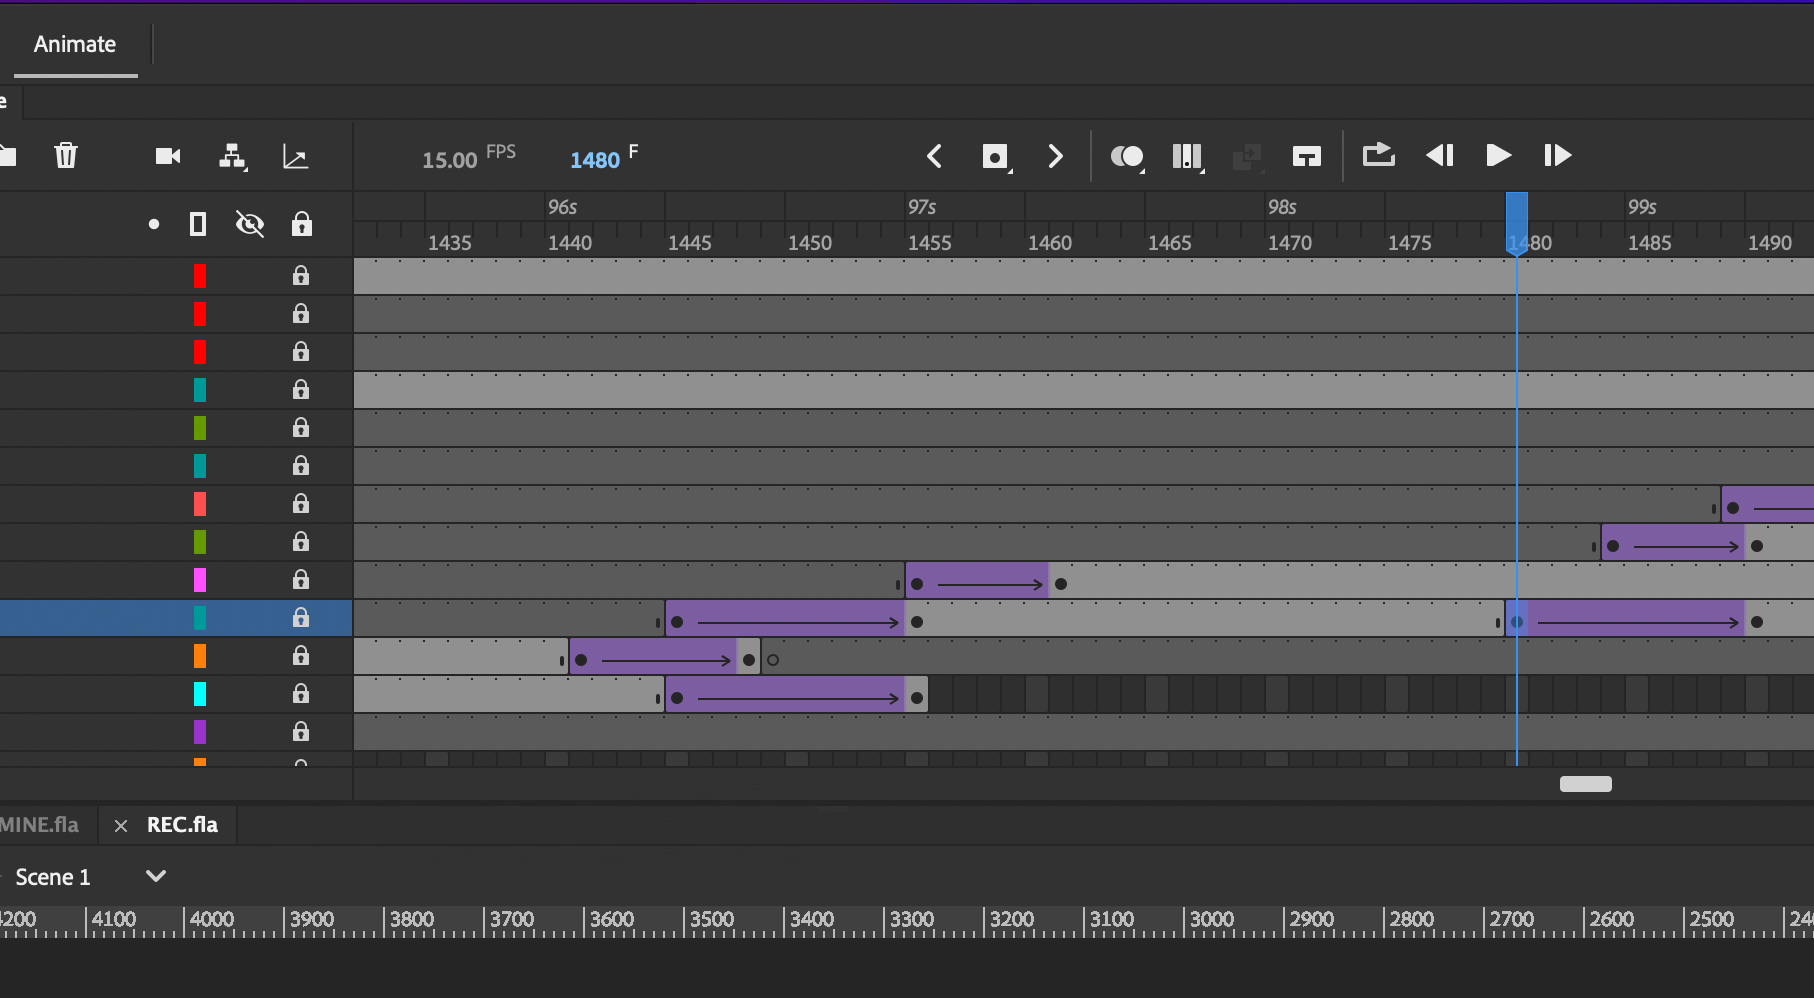Click the blank keyframe on orange layer
Viewport: 1814px width, 998px height.
tap(773, 660)
